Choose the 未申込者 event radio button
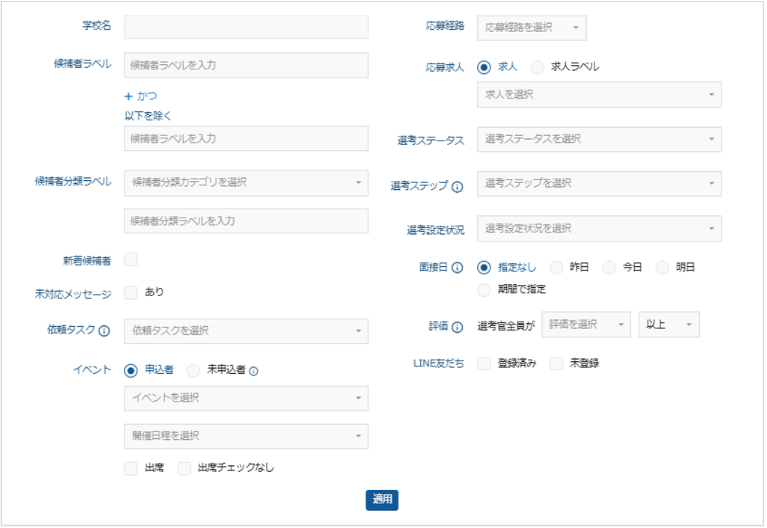The width and height of the screenshot is (767, 528). pos(193,370)
